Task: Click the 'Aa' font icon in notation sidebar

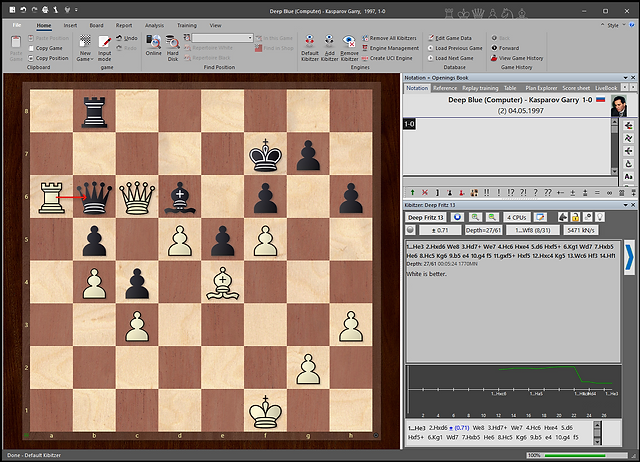Action: 629,177
